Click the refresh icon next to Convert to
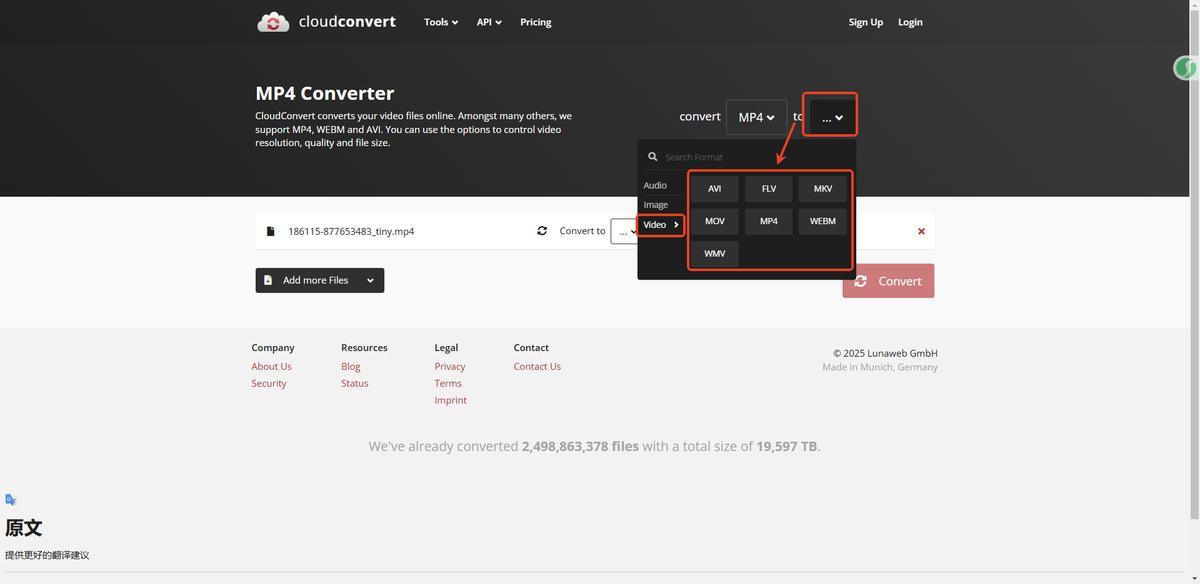Screen dimensions: 1200x584 542,231
